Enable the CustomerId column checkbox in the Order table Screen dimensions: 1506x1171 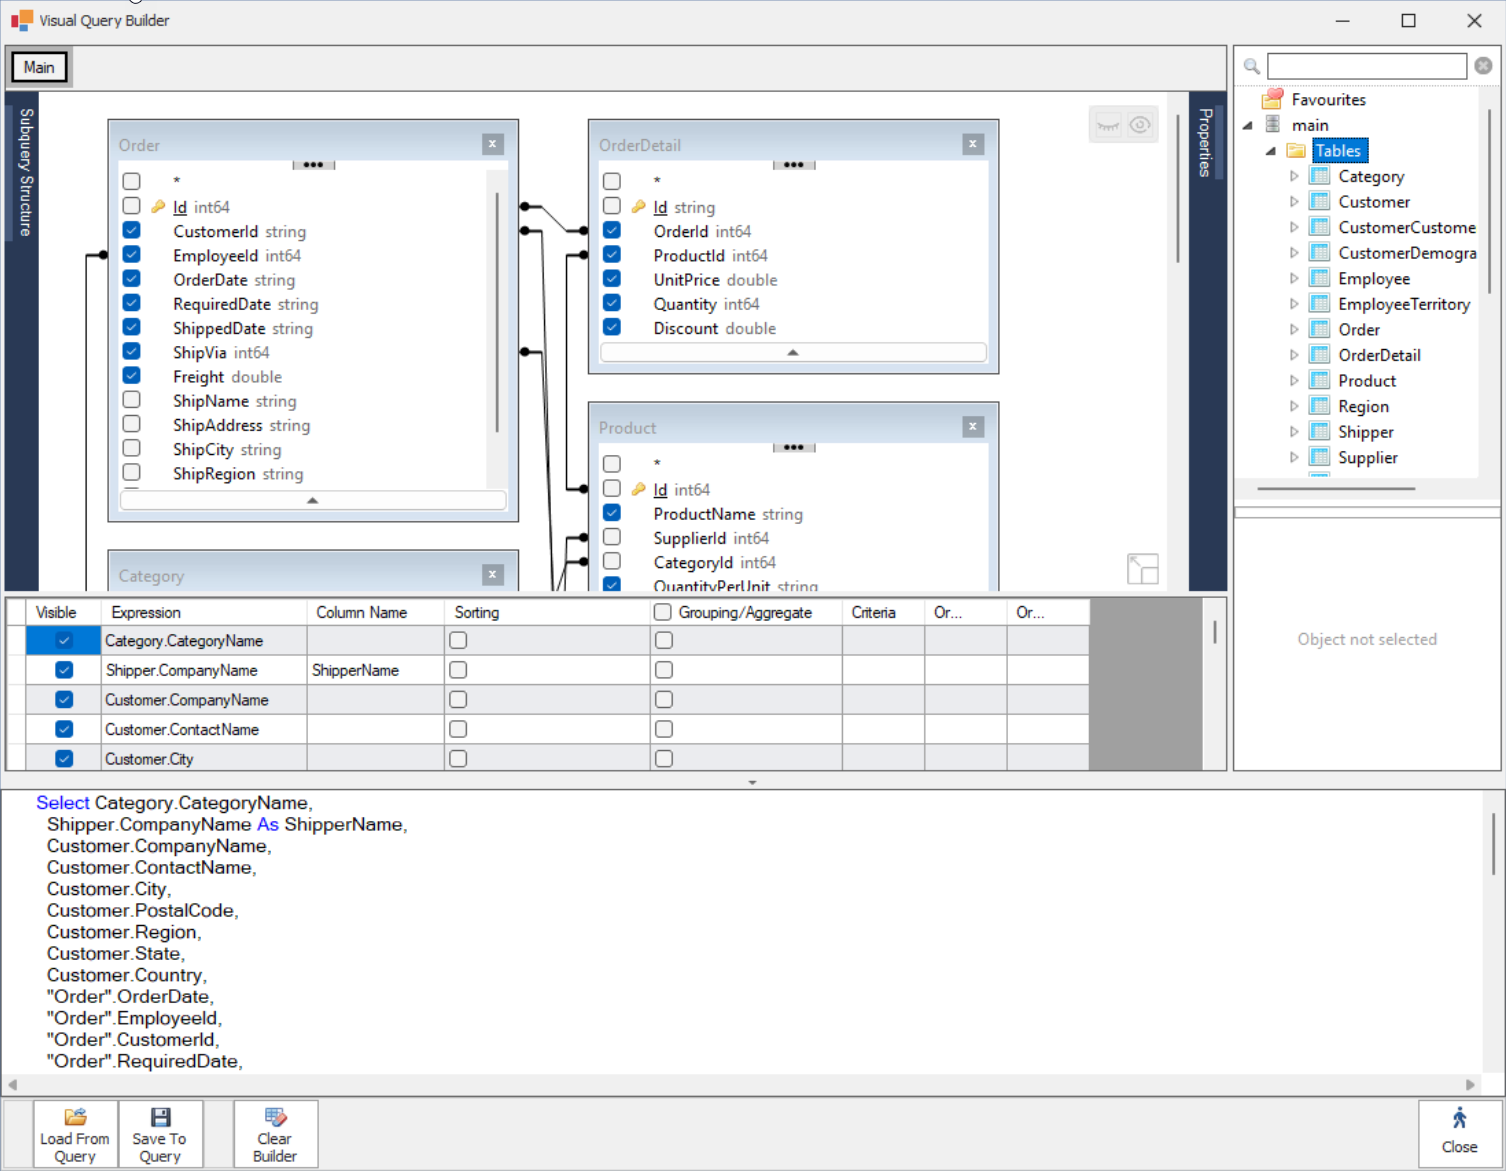(x=131, y=230)
